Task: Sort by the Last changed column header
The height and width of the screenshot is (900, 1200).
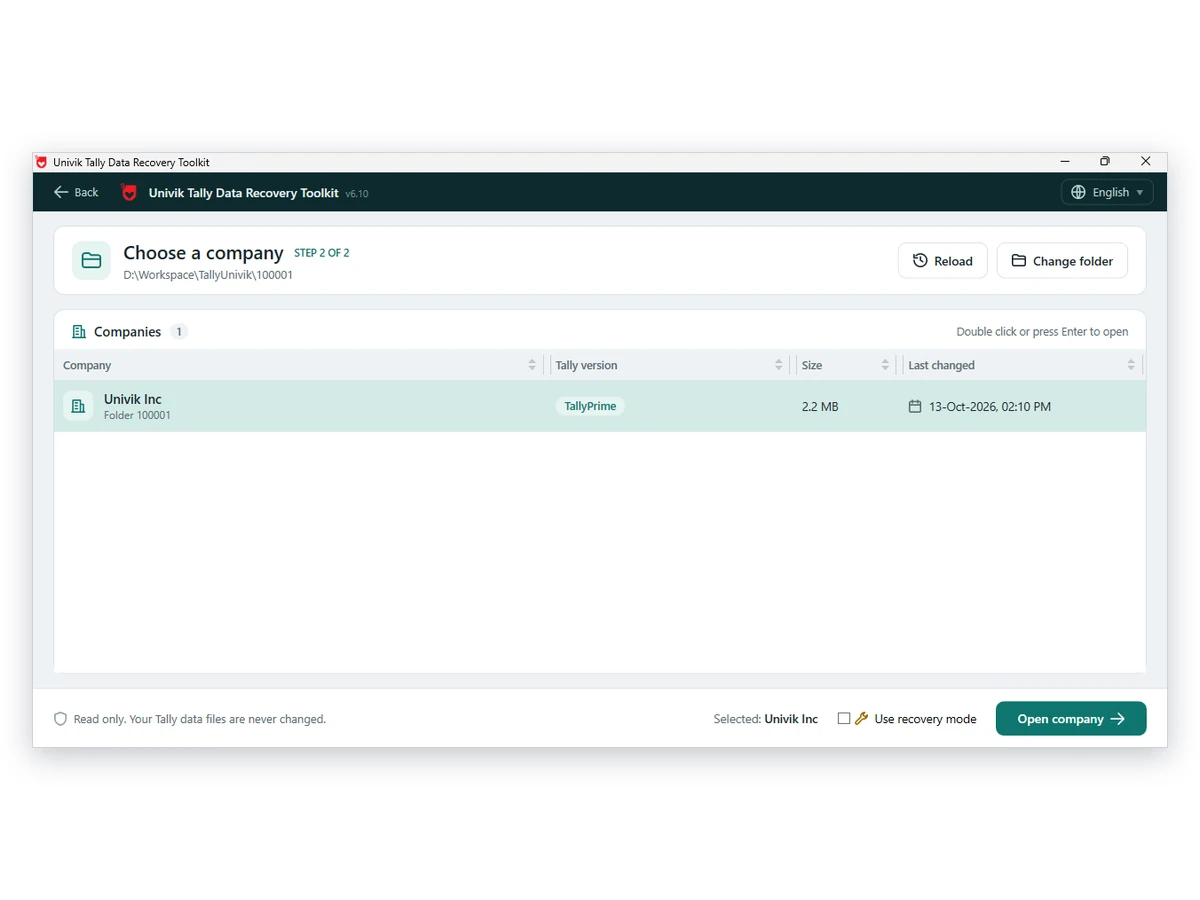Action: point(1022,365)
